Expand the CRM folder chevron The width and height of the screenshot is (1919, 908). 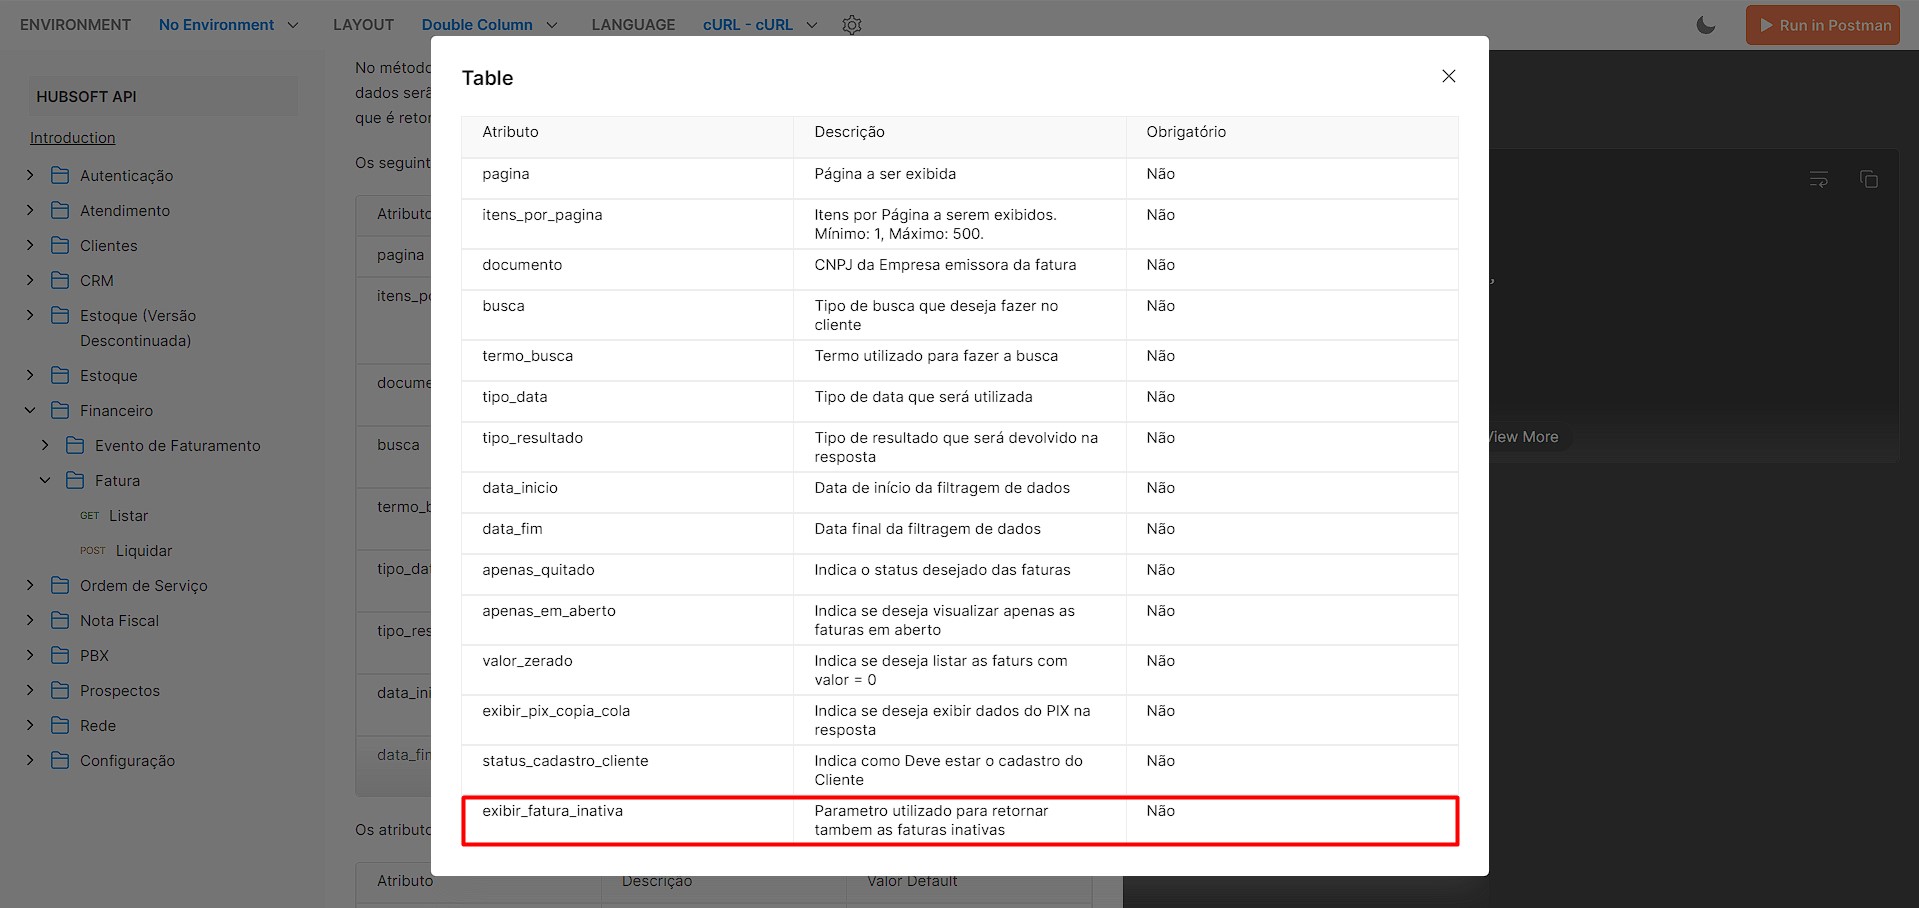tap(30, 280)
